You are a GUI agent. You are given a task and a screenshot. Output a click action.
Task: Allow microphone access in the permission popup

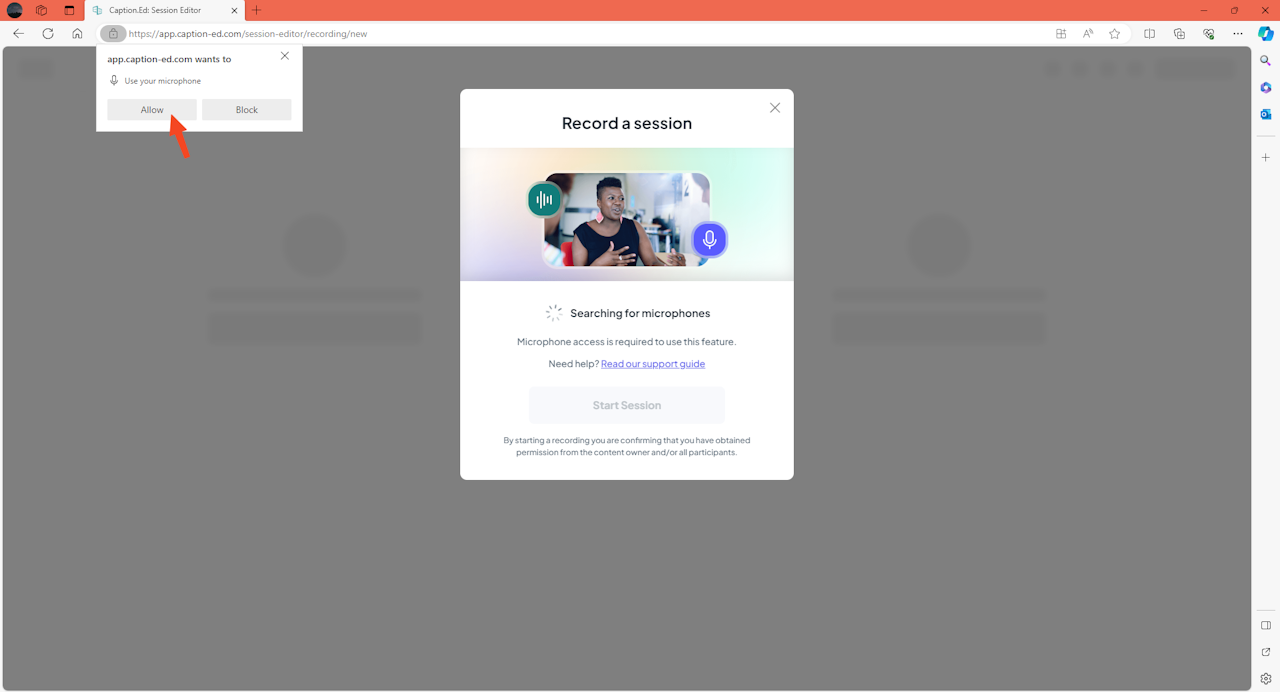coord(152,110)
